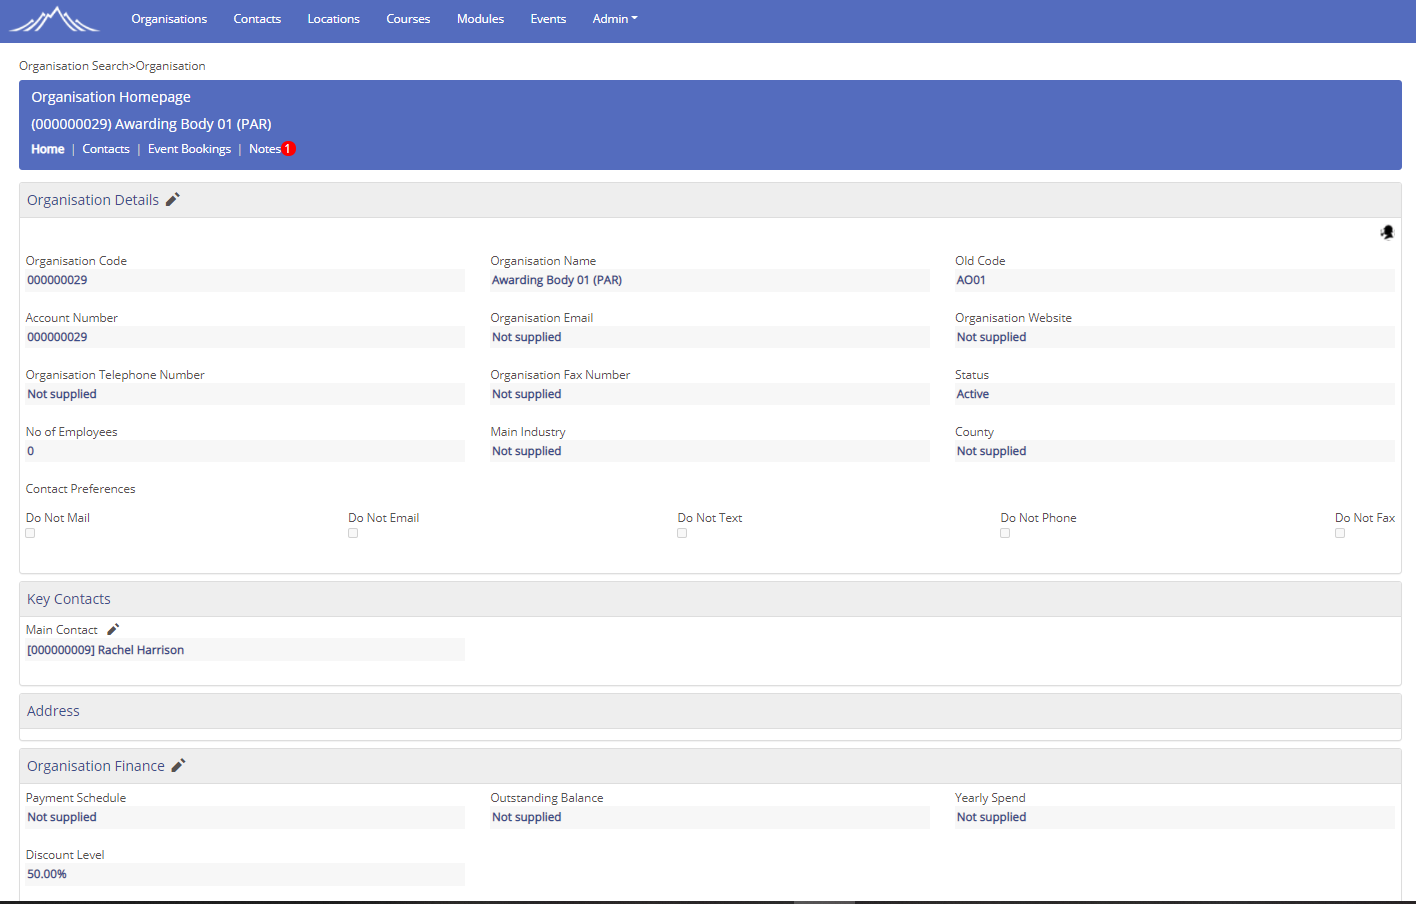1416x904 pixels.
Task: Open the Courses menu
Action: pos(408,18)
